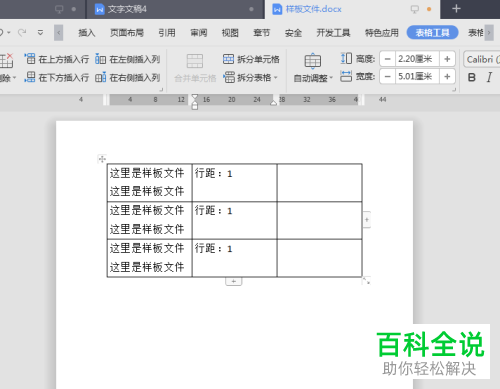Open the insert rows and columns dialog launcher

pyautogui.click(x=161, y=89)
